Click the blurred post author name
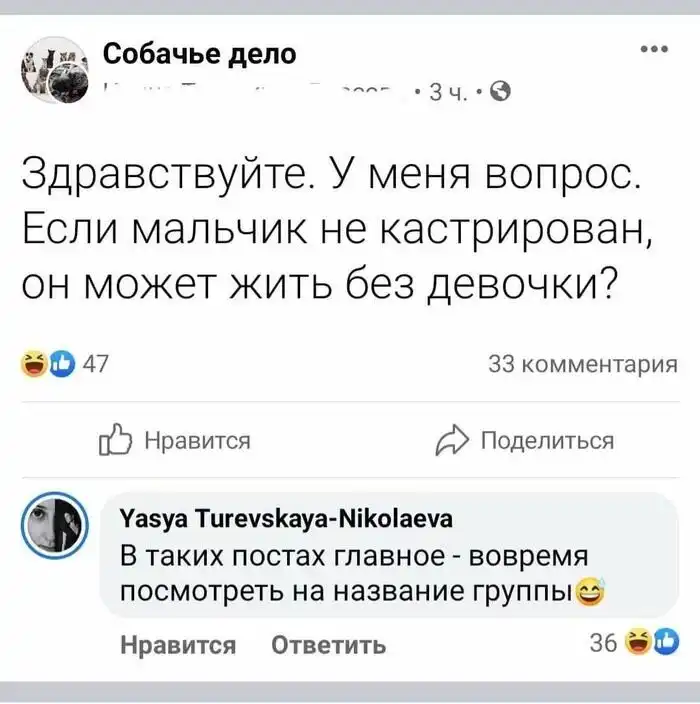The height and width of the screenshot is (704, 700). click(x=250, y=93)
